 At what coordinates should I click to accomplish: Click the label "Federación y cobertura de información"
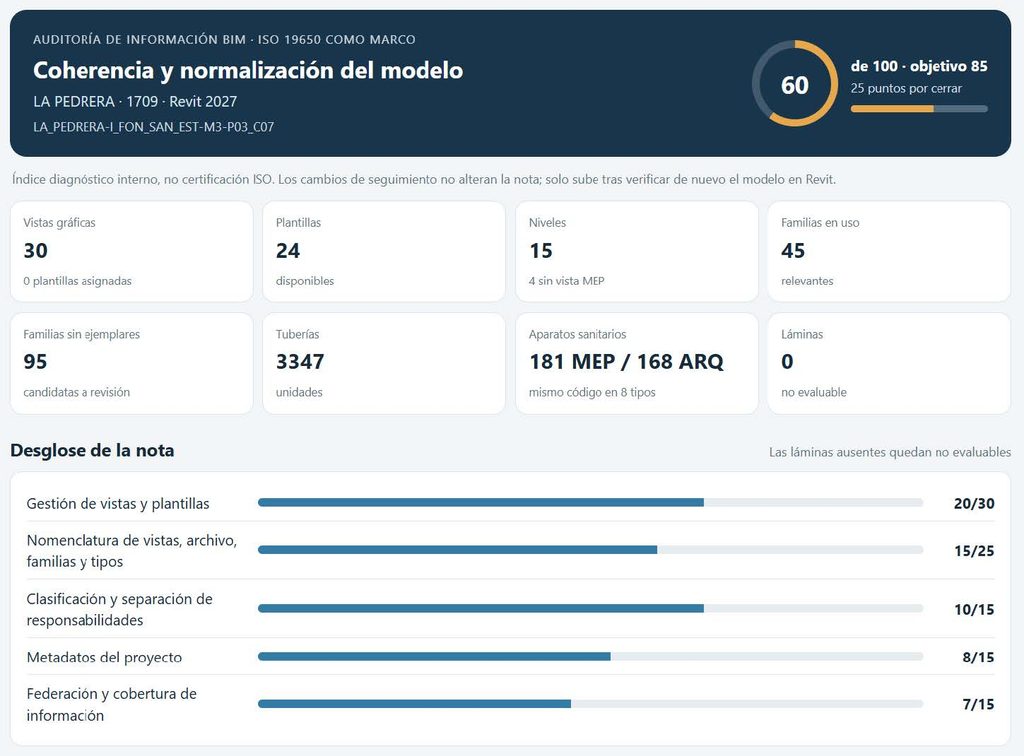112,704
